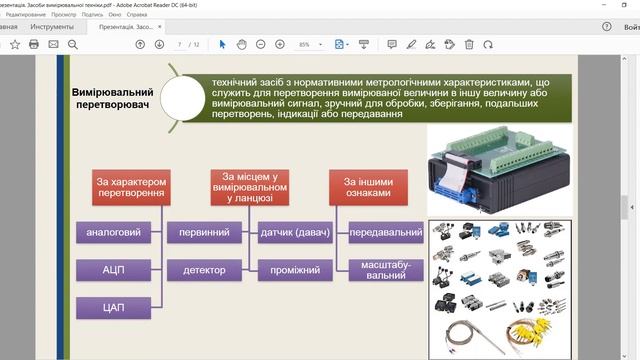Activate the hand pan tool
The image size is (640, 360).
pos(242,44)
